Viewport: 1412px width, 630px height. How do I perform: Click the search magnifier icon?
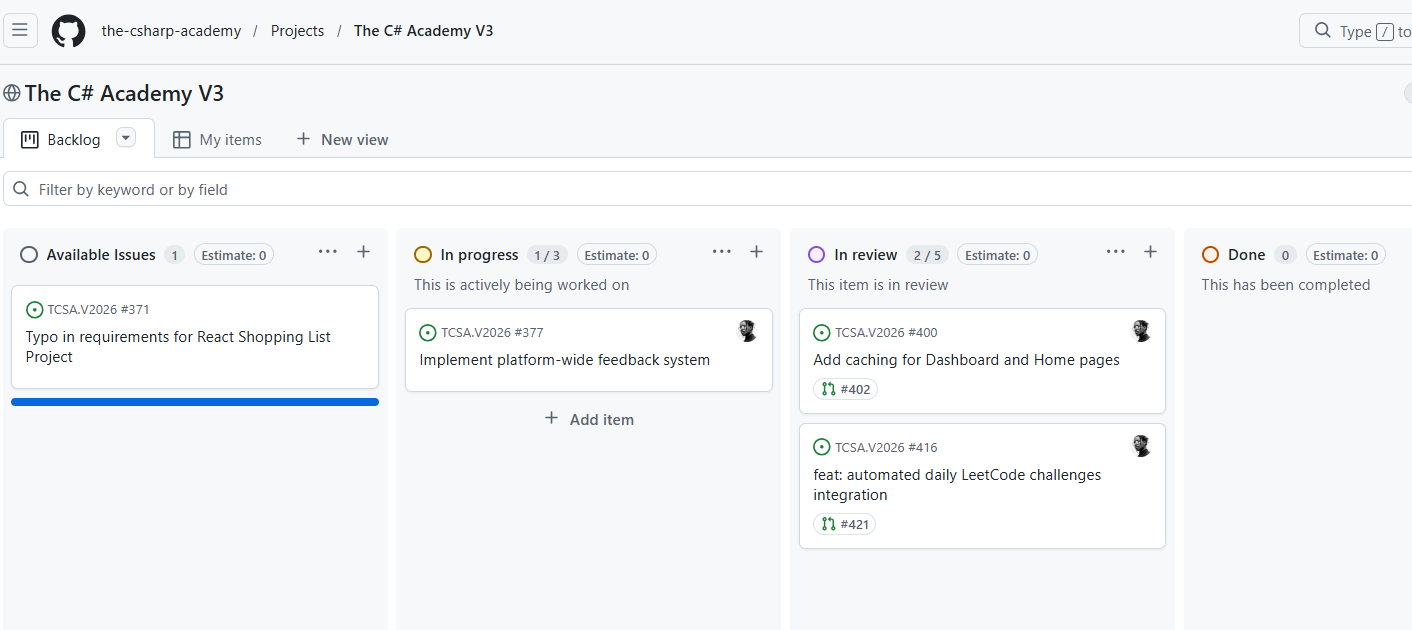tap(1323, 31)
